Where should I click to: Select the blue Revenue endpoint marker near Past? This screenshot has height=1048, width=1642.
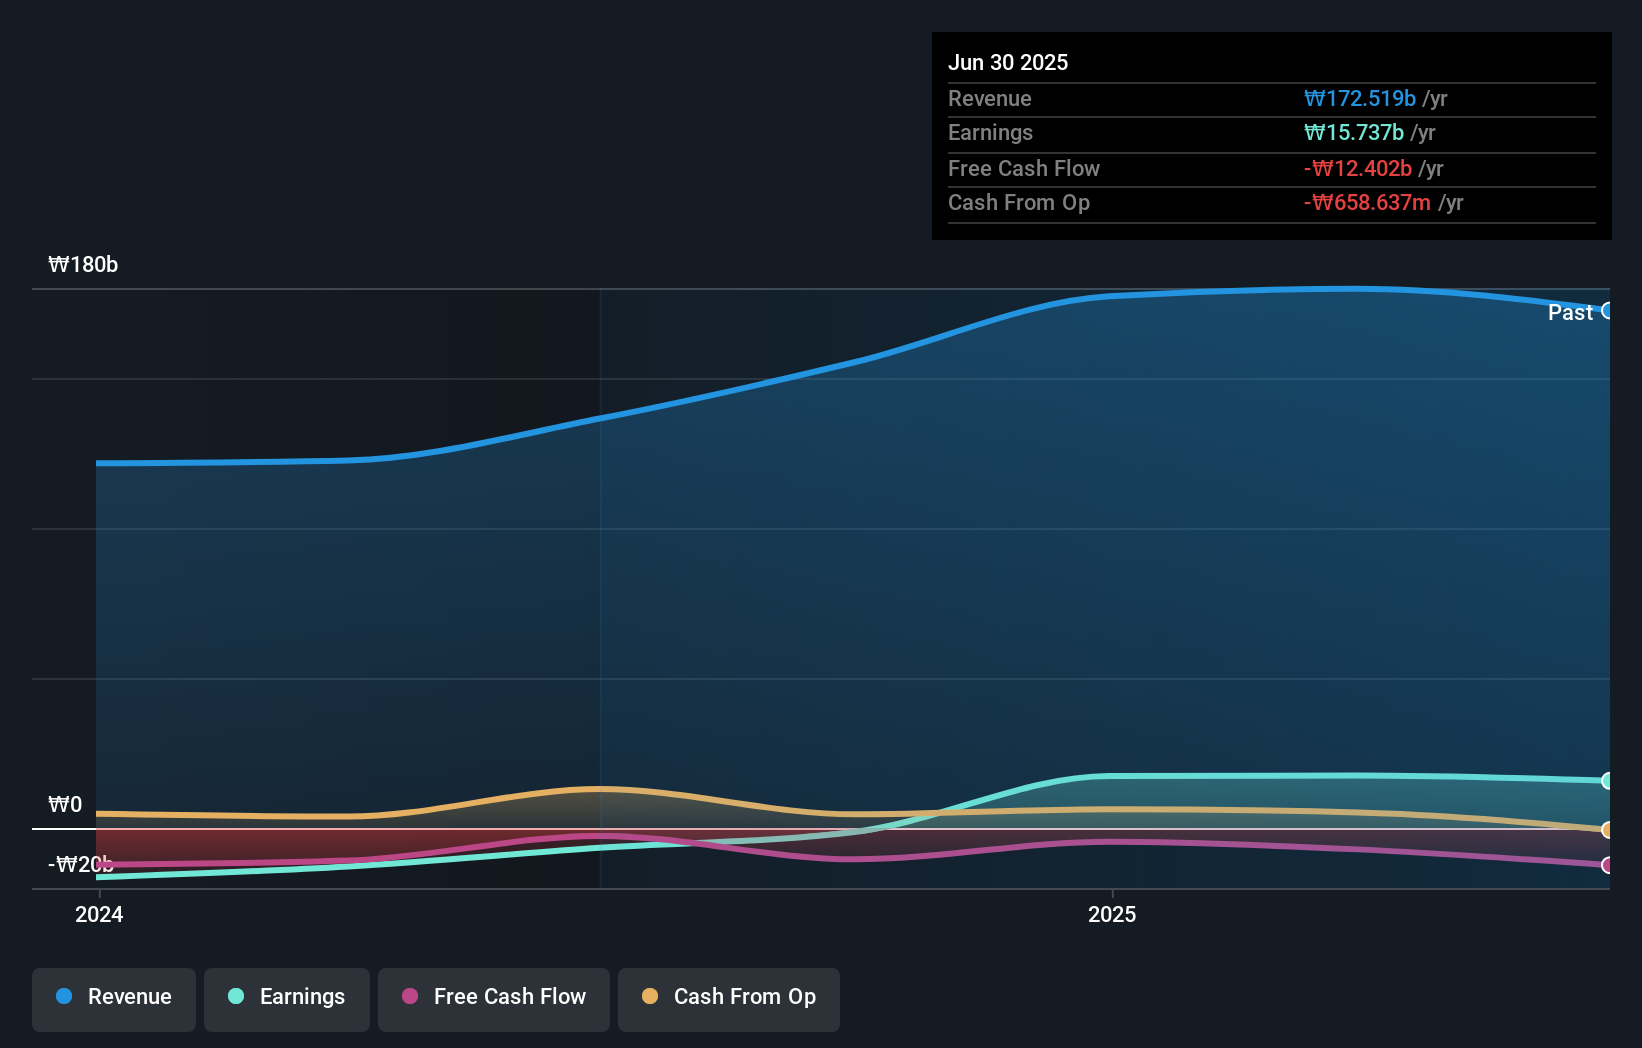point(1607,311)
